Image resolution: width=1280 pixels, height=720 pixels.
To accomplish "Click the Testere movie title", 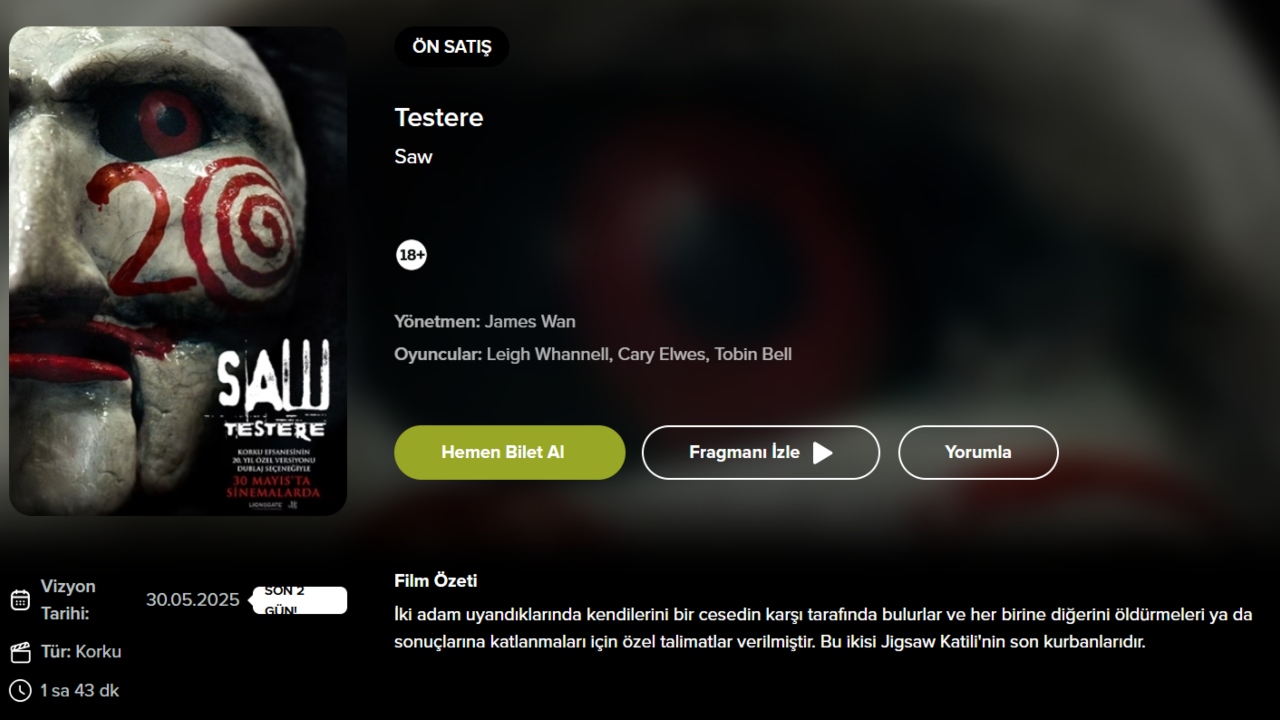I will click(x=439, y=117).
